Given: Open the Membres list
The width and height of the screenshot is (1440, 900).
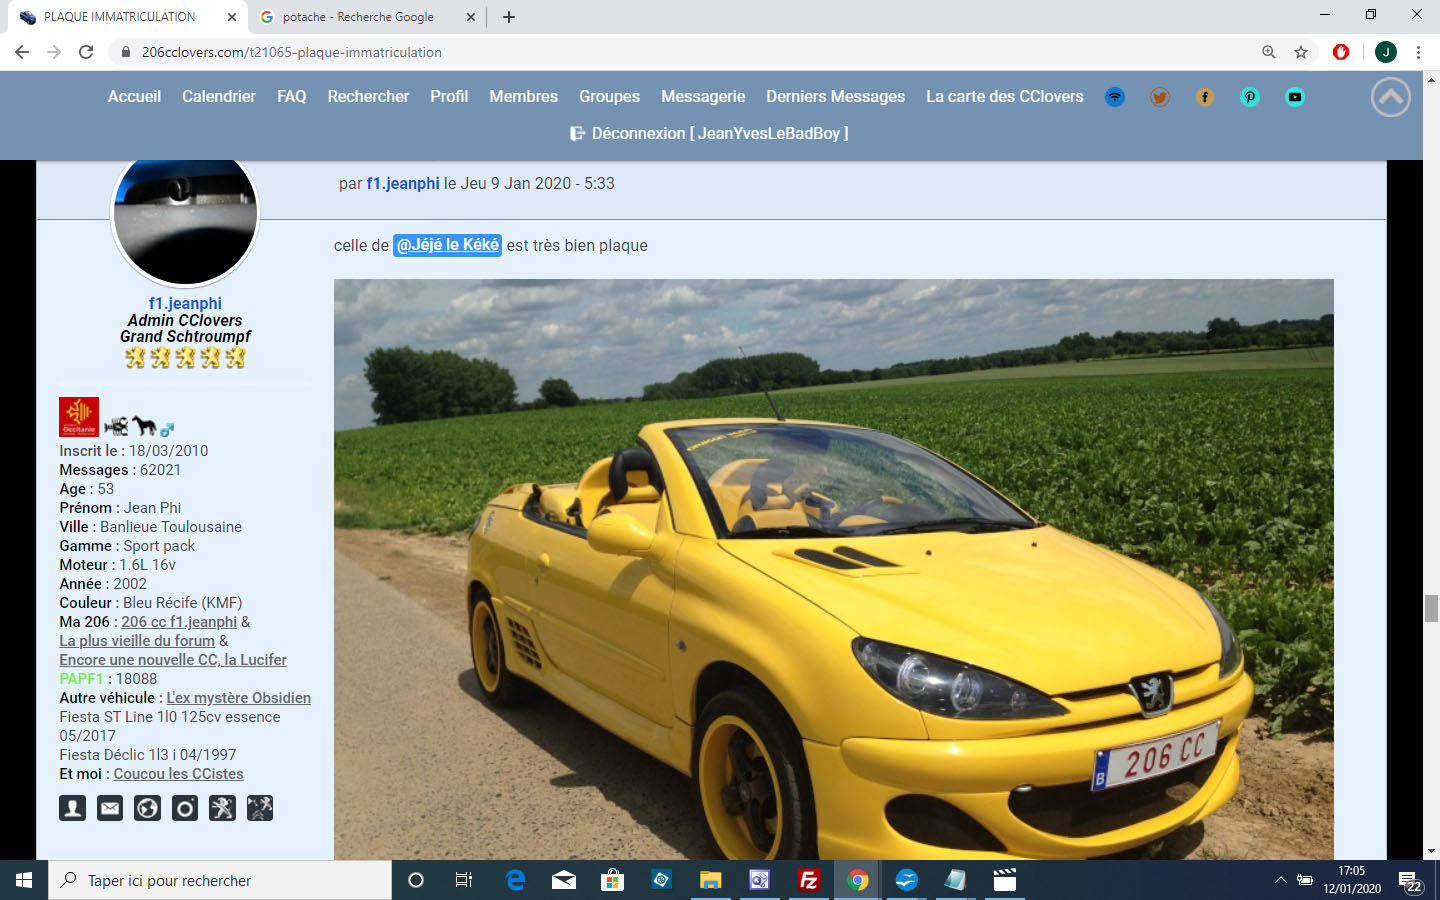Looking at the screenshot, I should coord(523,96).
